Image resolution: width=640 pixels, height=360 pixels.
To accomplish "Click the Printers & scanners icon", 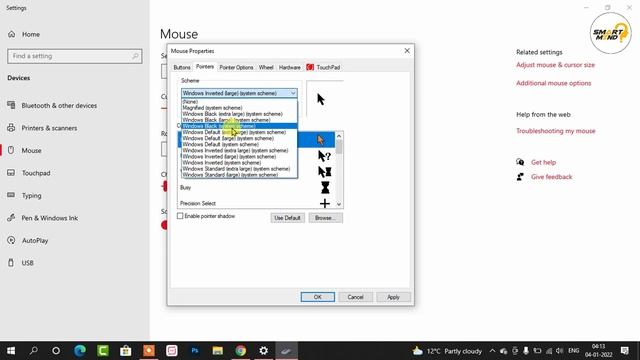I will (x=11, y=128).
